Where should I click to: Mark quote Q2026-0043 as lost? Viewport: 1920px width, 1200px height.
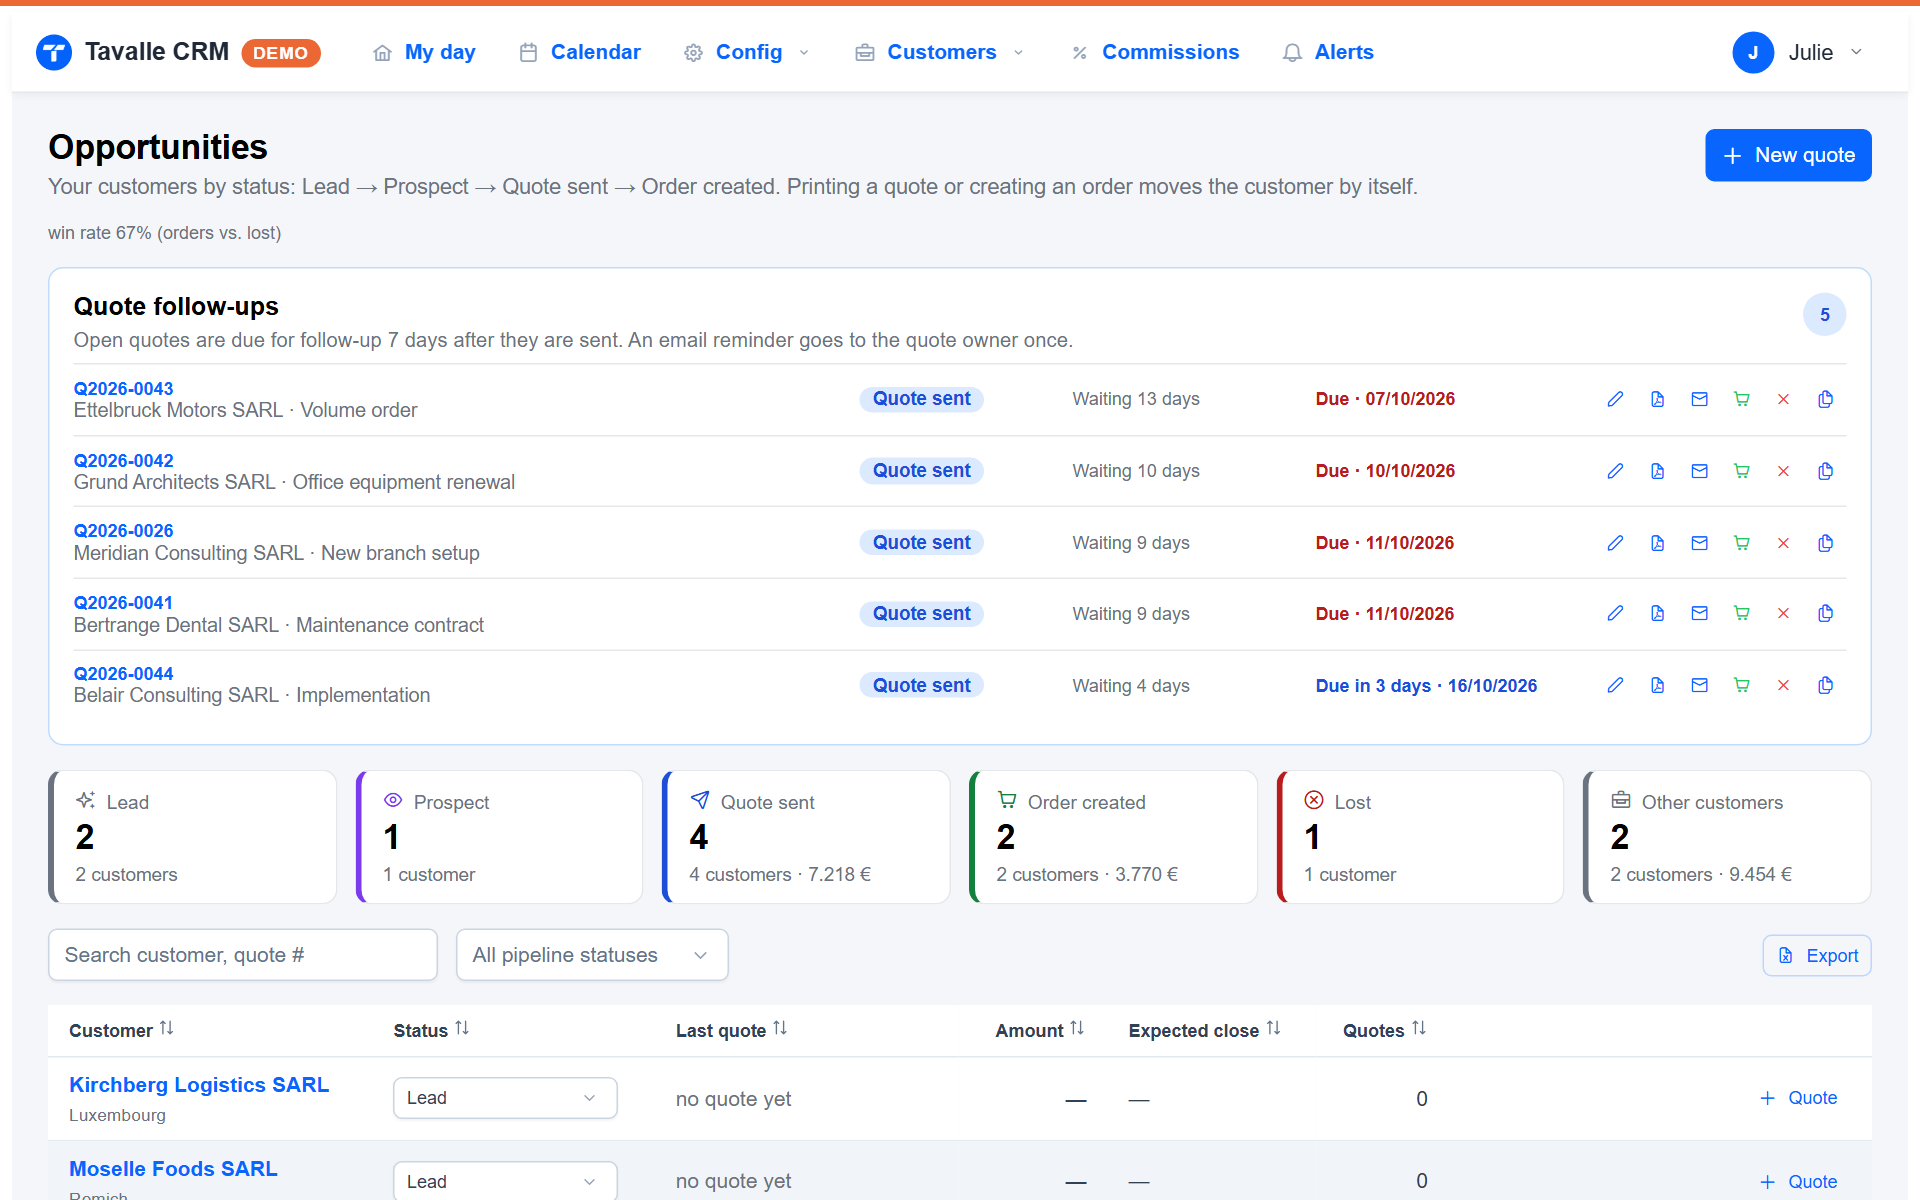[x=1783, y=399]
